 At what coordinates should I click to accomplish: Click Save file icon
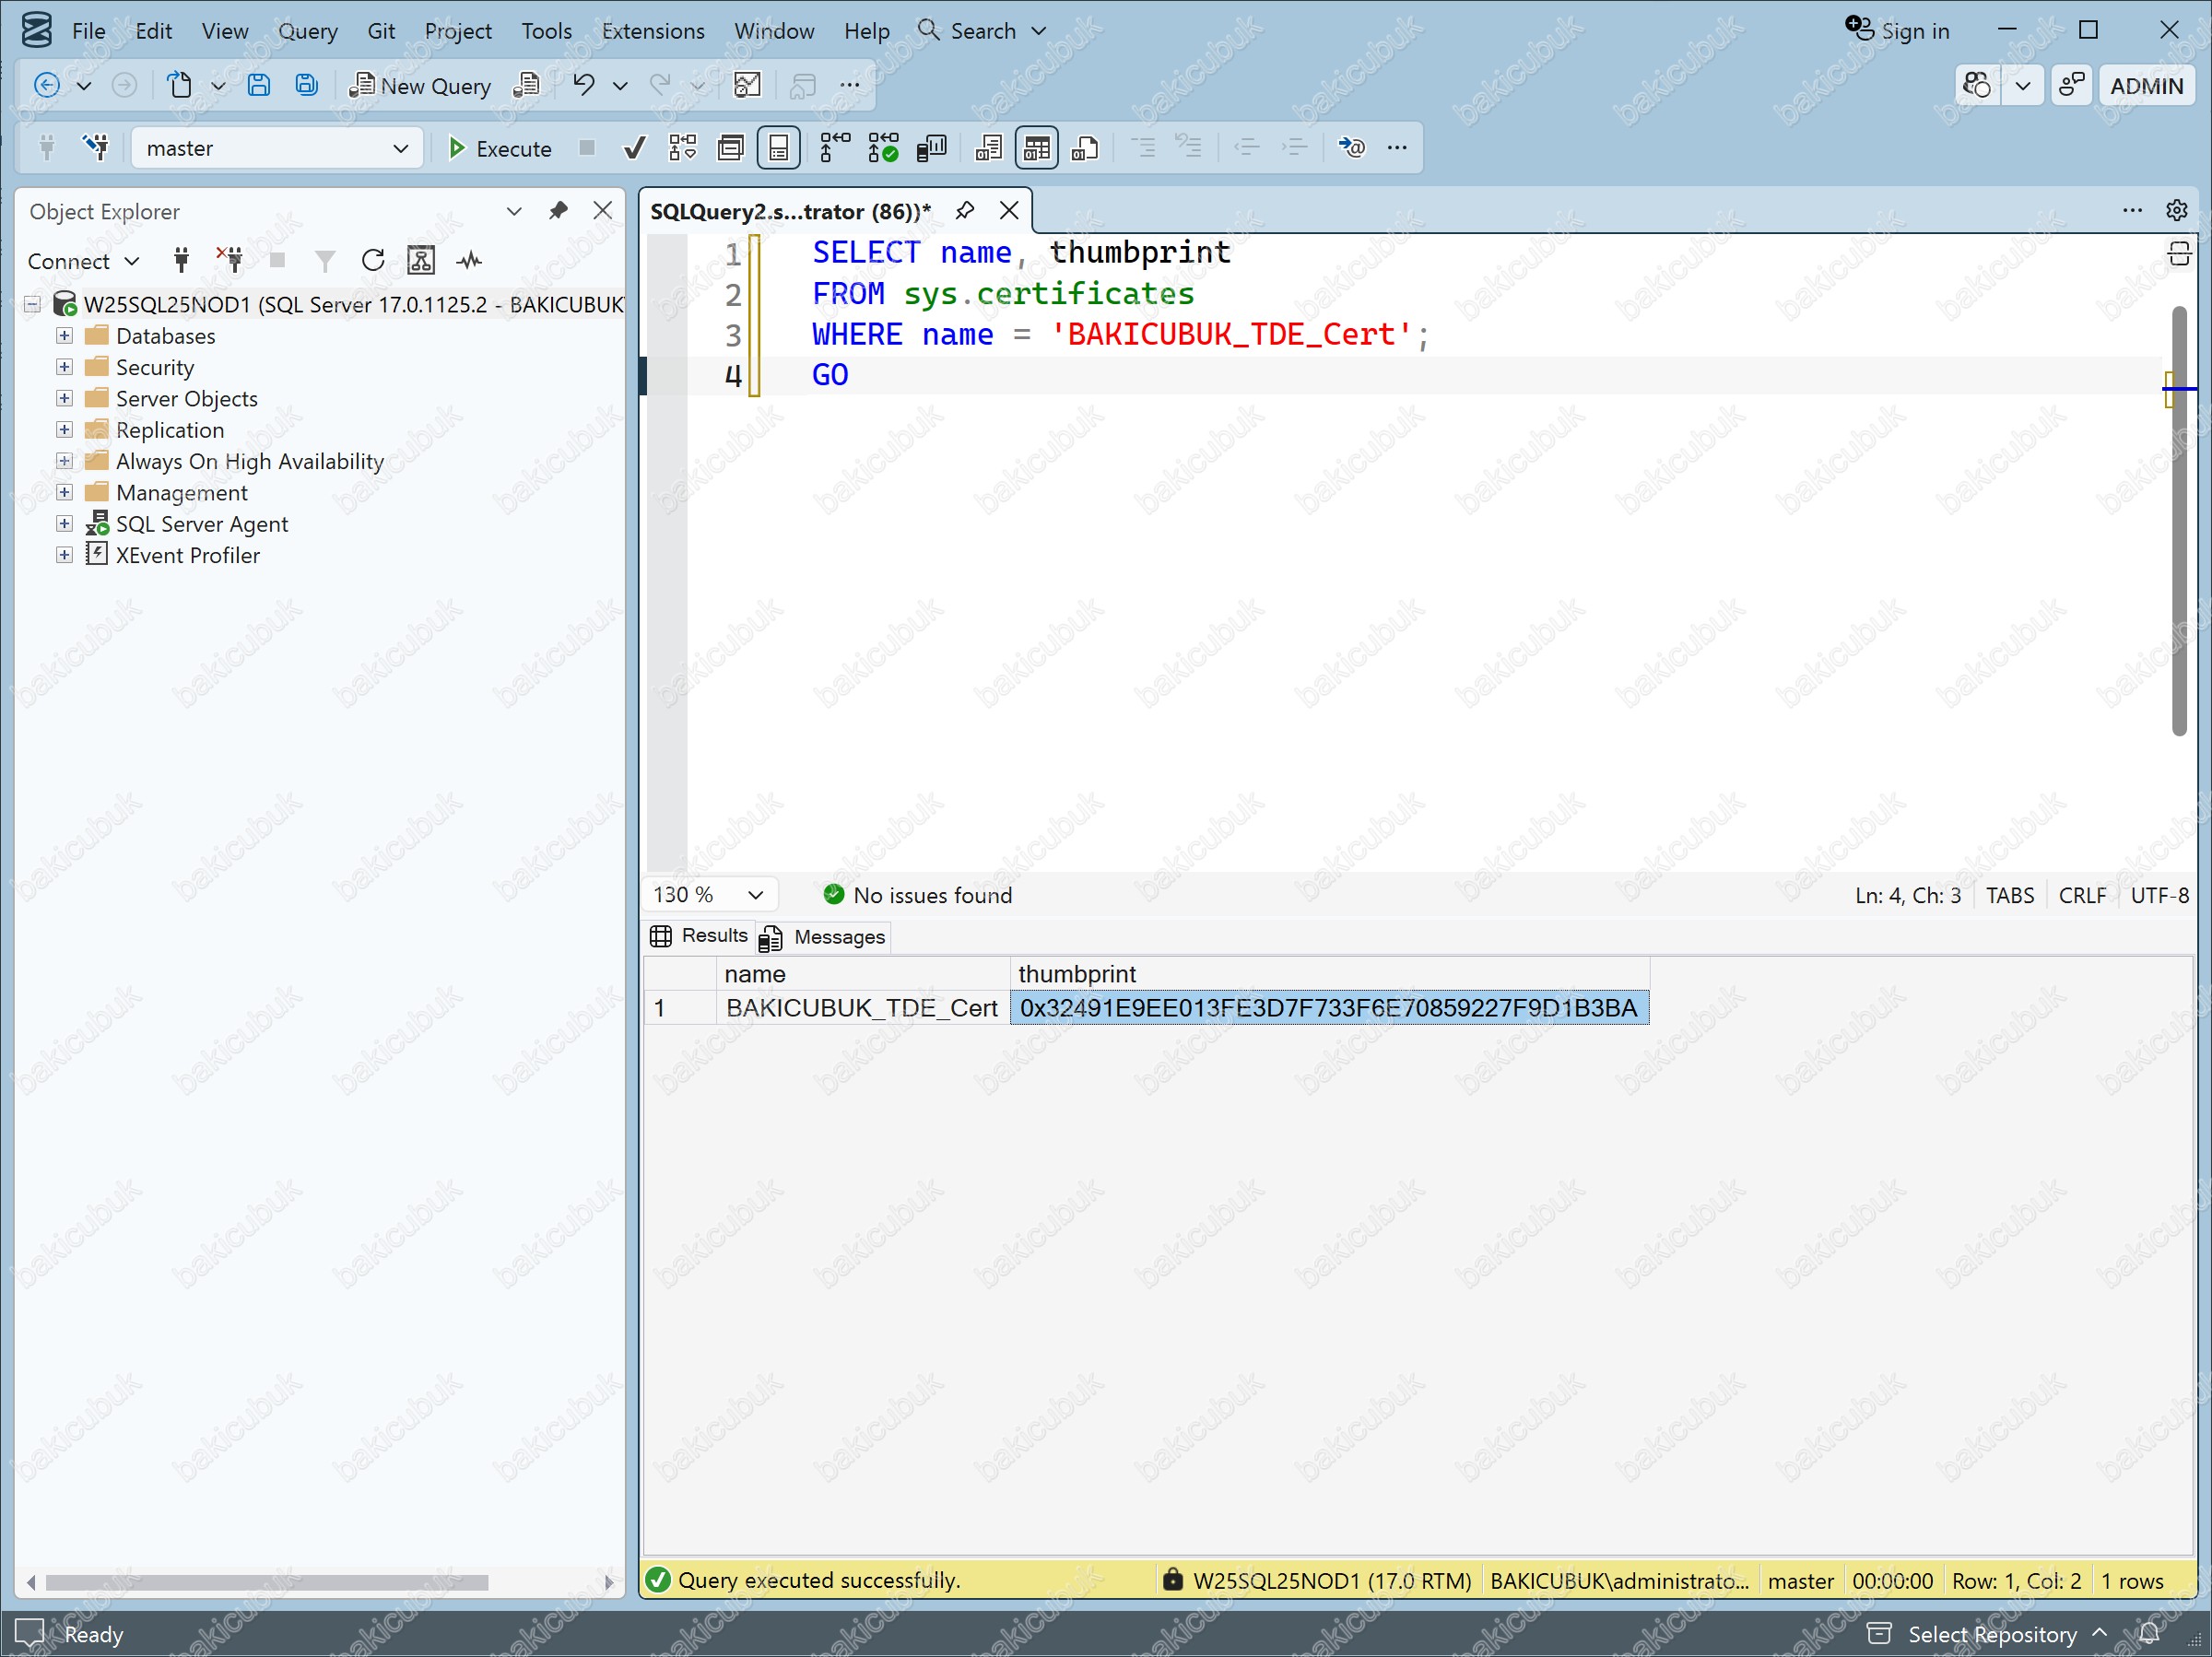click(258, 85)
